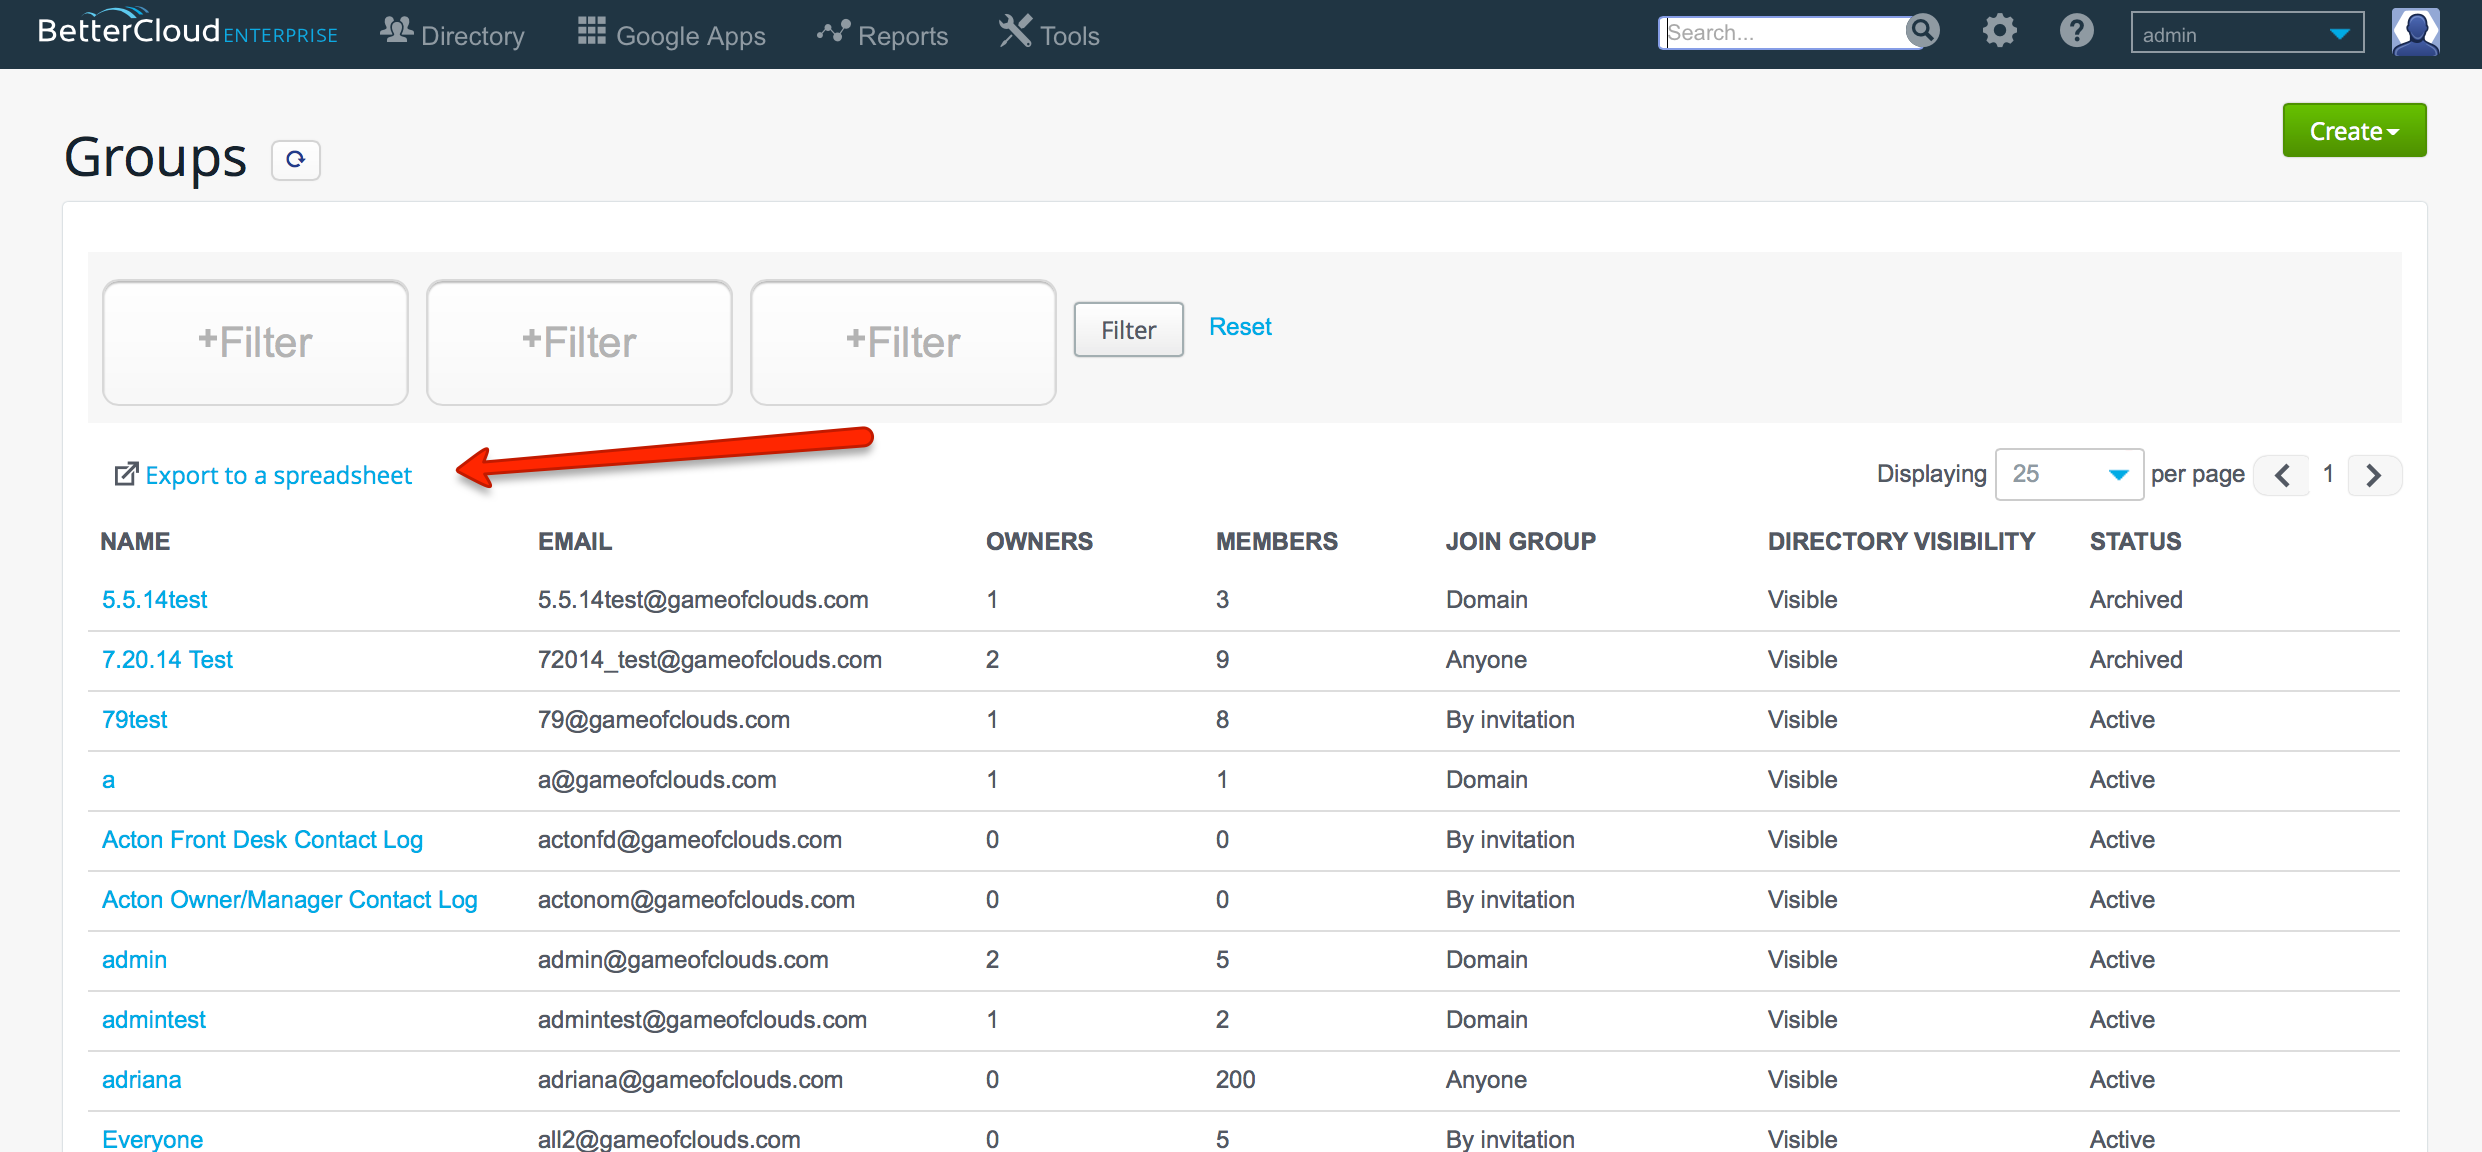Open the 25 per page dropdown

tap(2069, 474)
